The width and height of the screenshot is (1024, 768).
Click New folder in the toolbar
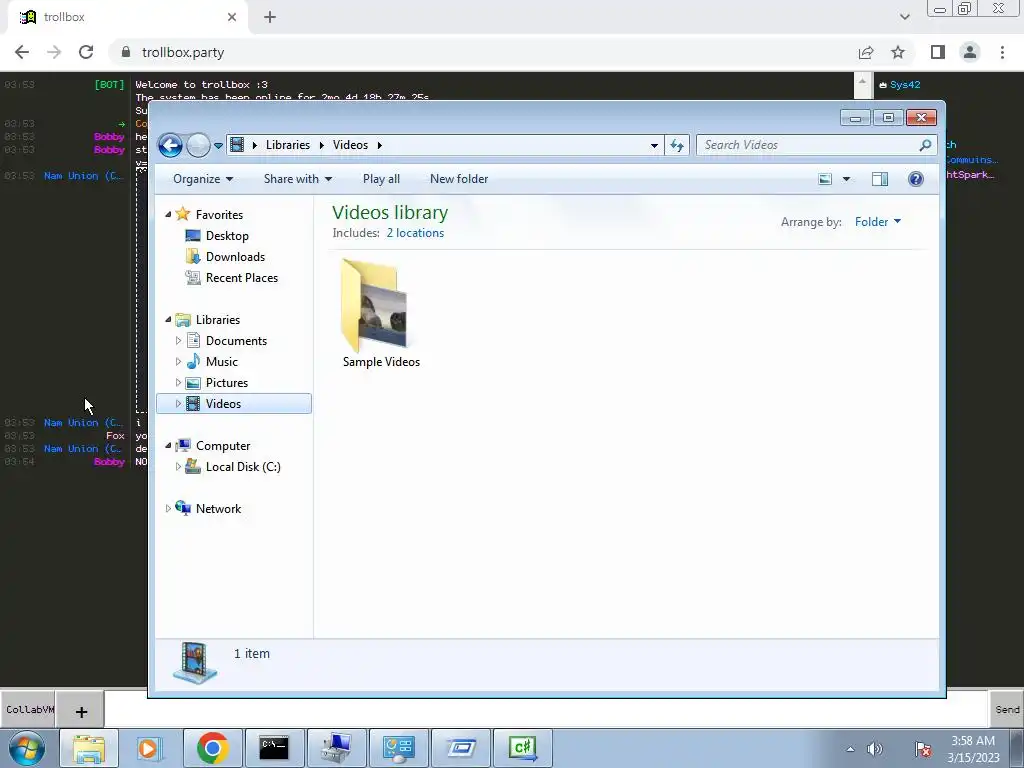tap(458, 179)
